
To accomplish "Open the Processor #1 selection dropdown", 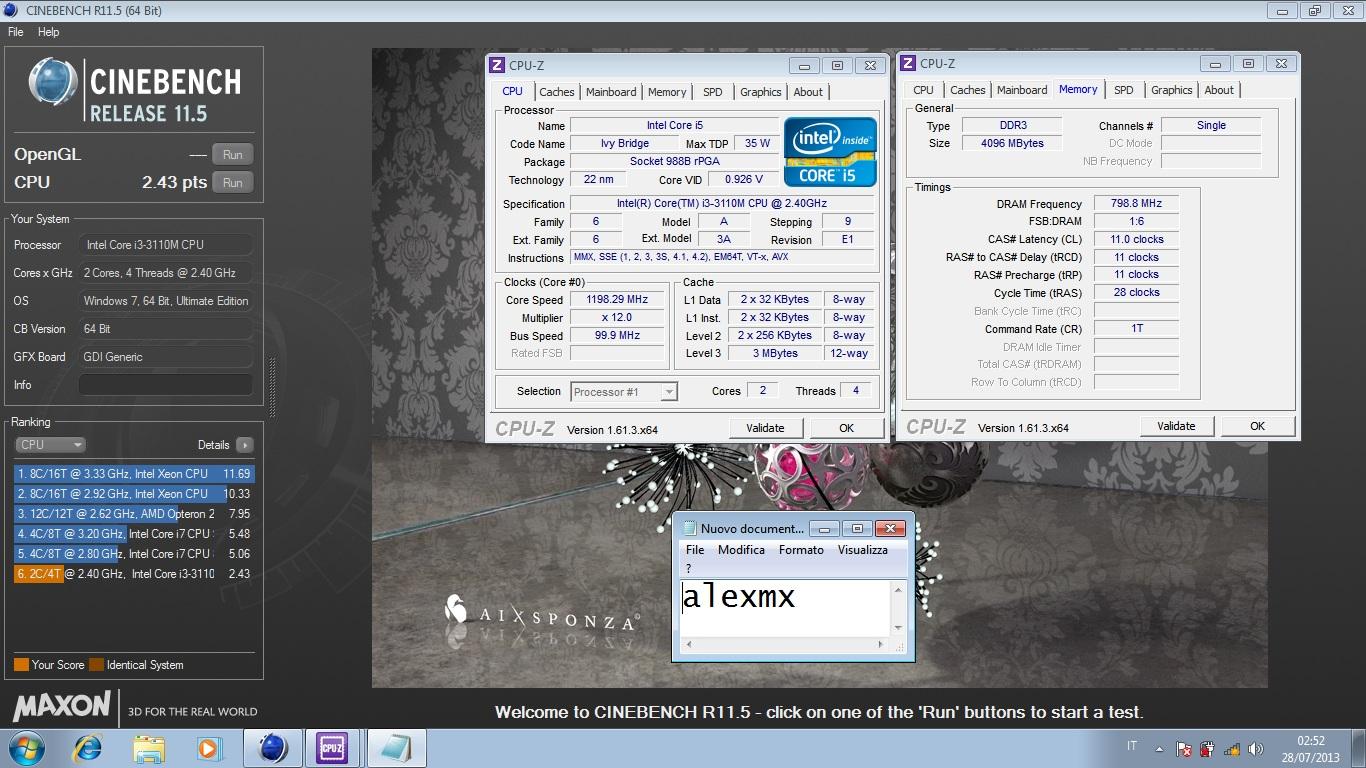I will [x=624, y=392].
